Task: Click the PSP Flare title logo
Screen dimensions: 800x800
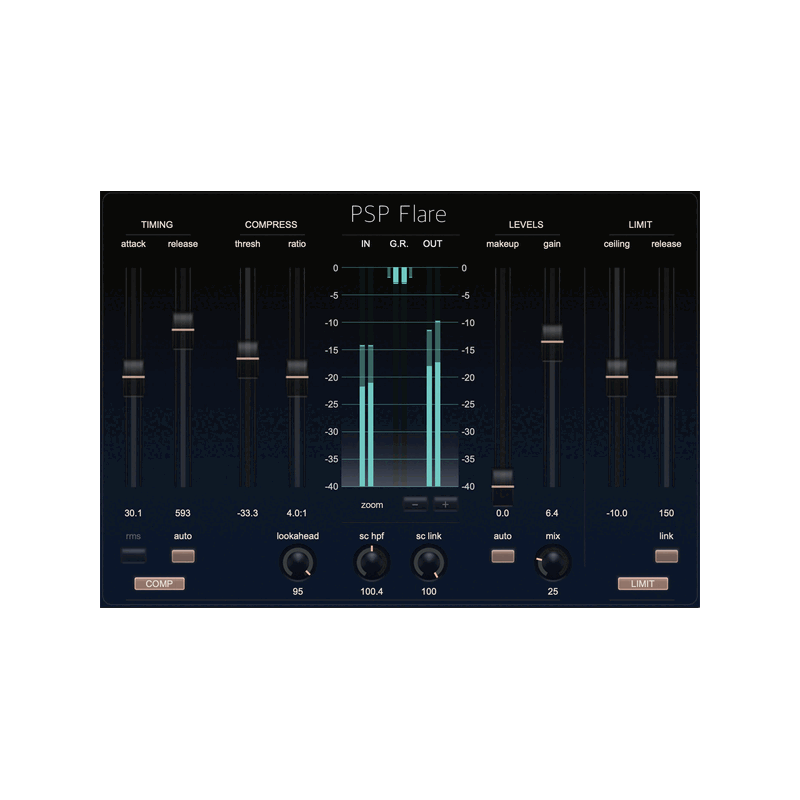Action: click(x=398, y=214)
